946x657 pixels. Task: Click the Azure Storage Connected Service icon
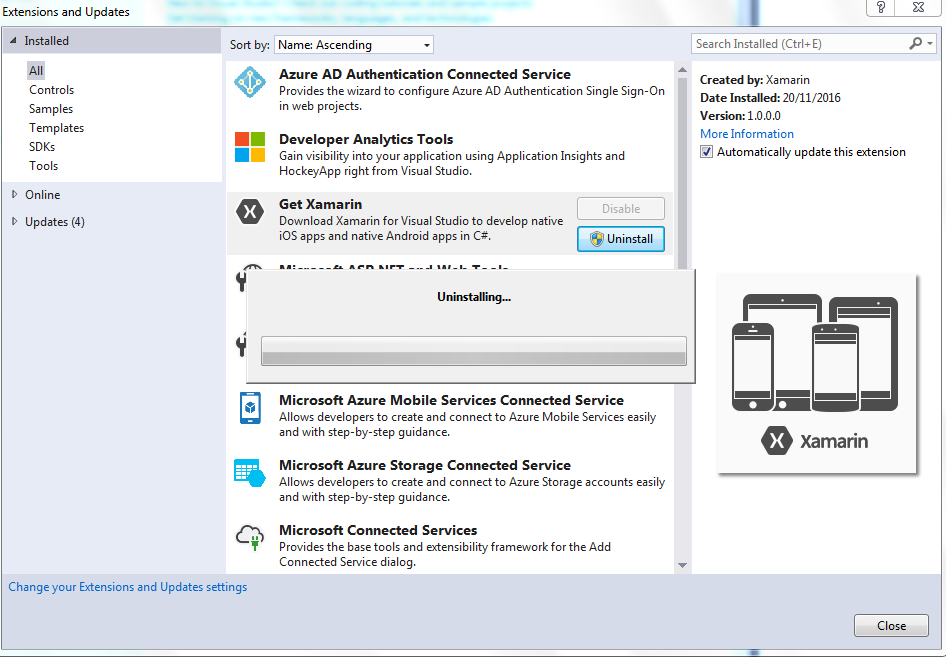pyautogui.click(x=250, y=472)
